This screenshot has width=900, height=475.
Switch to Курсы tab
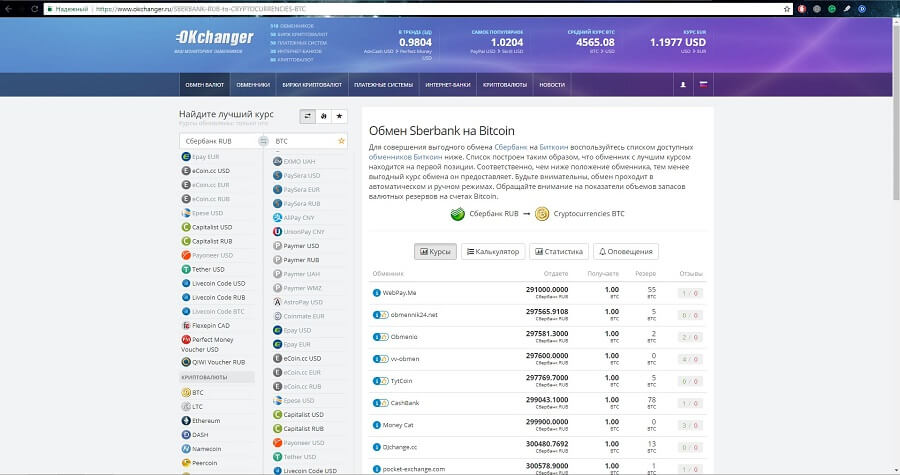point(436,251)
